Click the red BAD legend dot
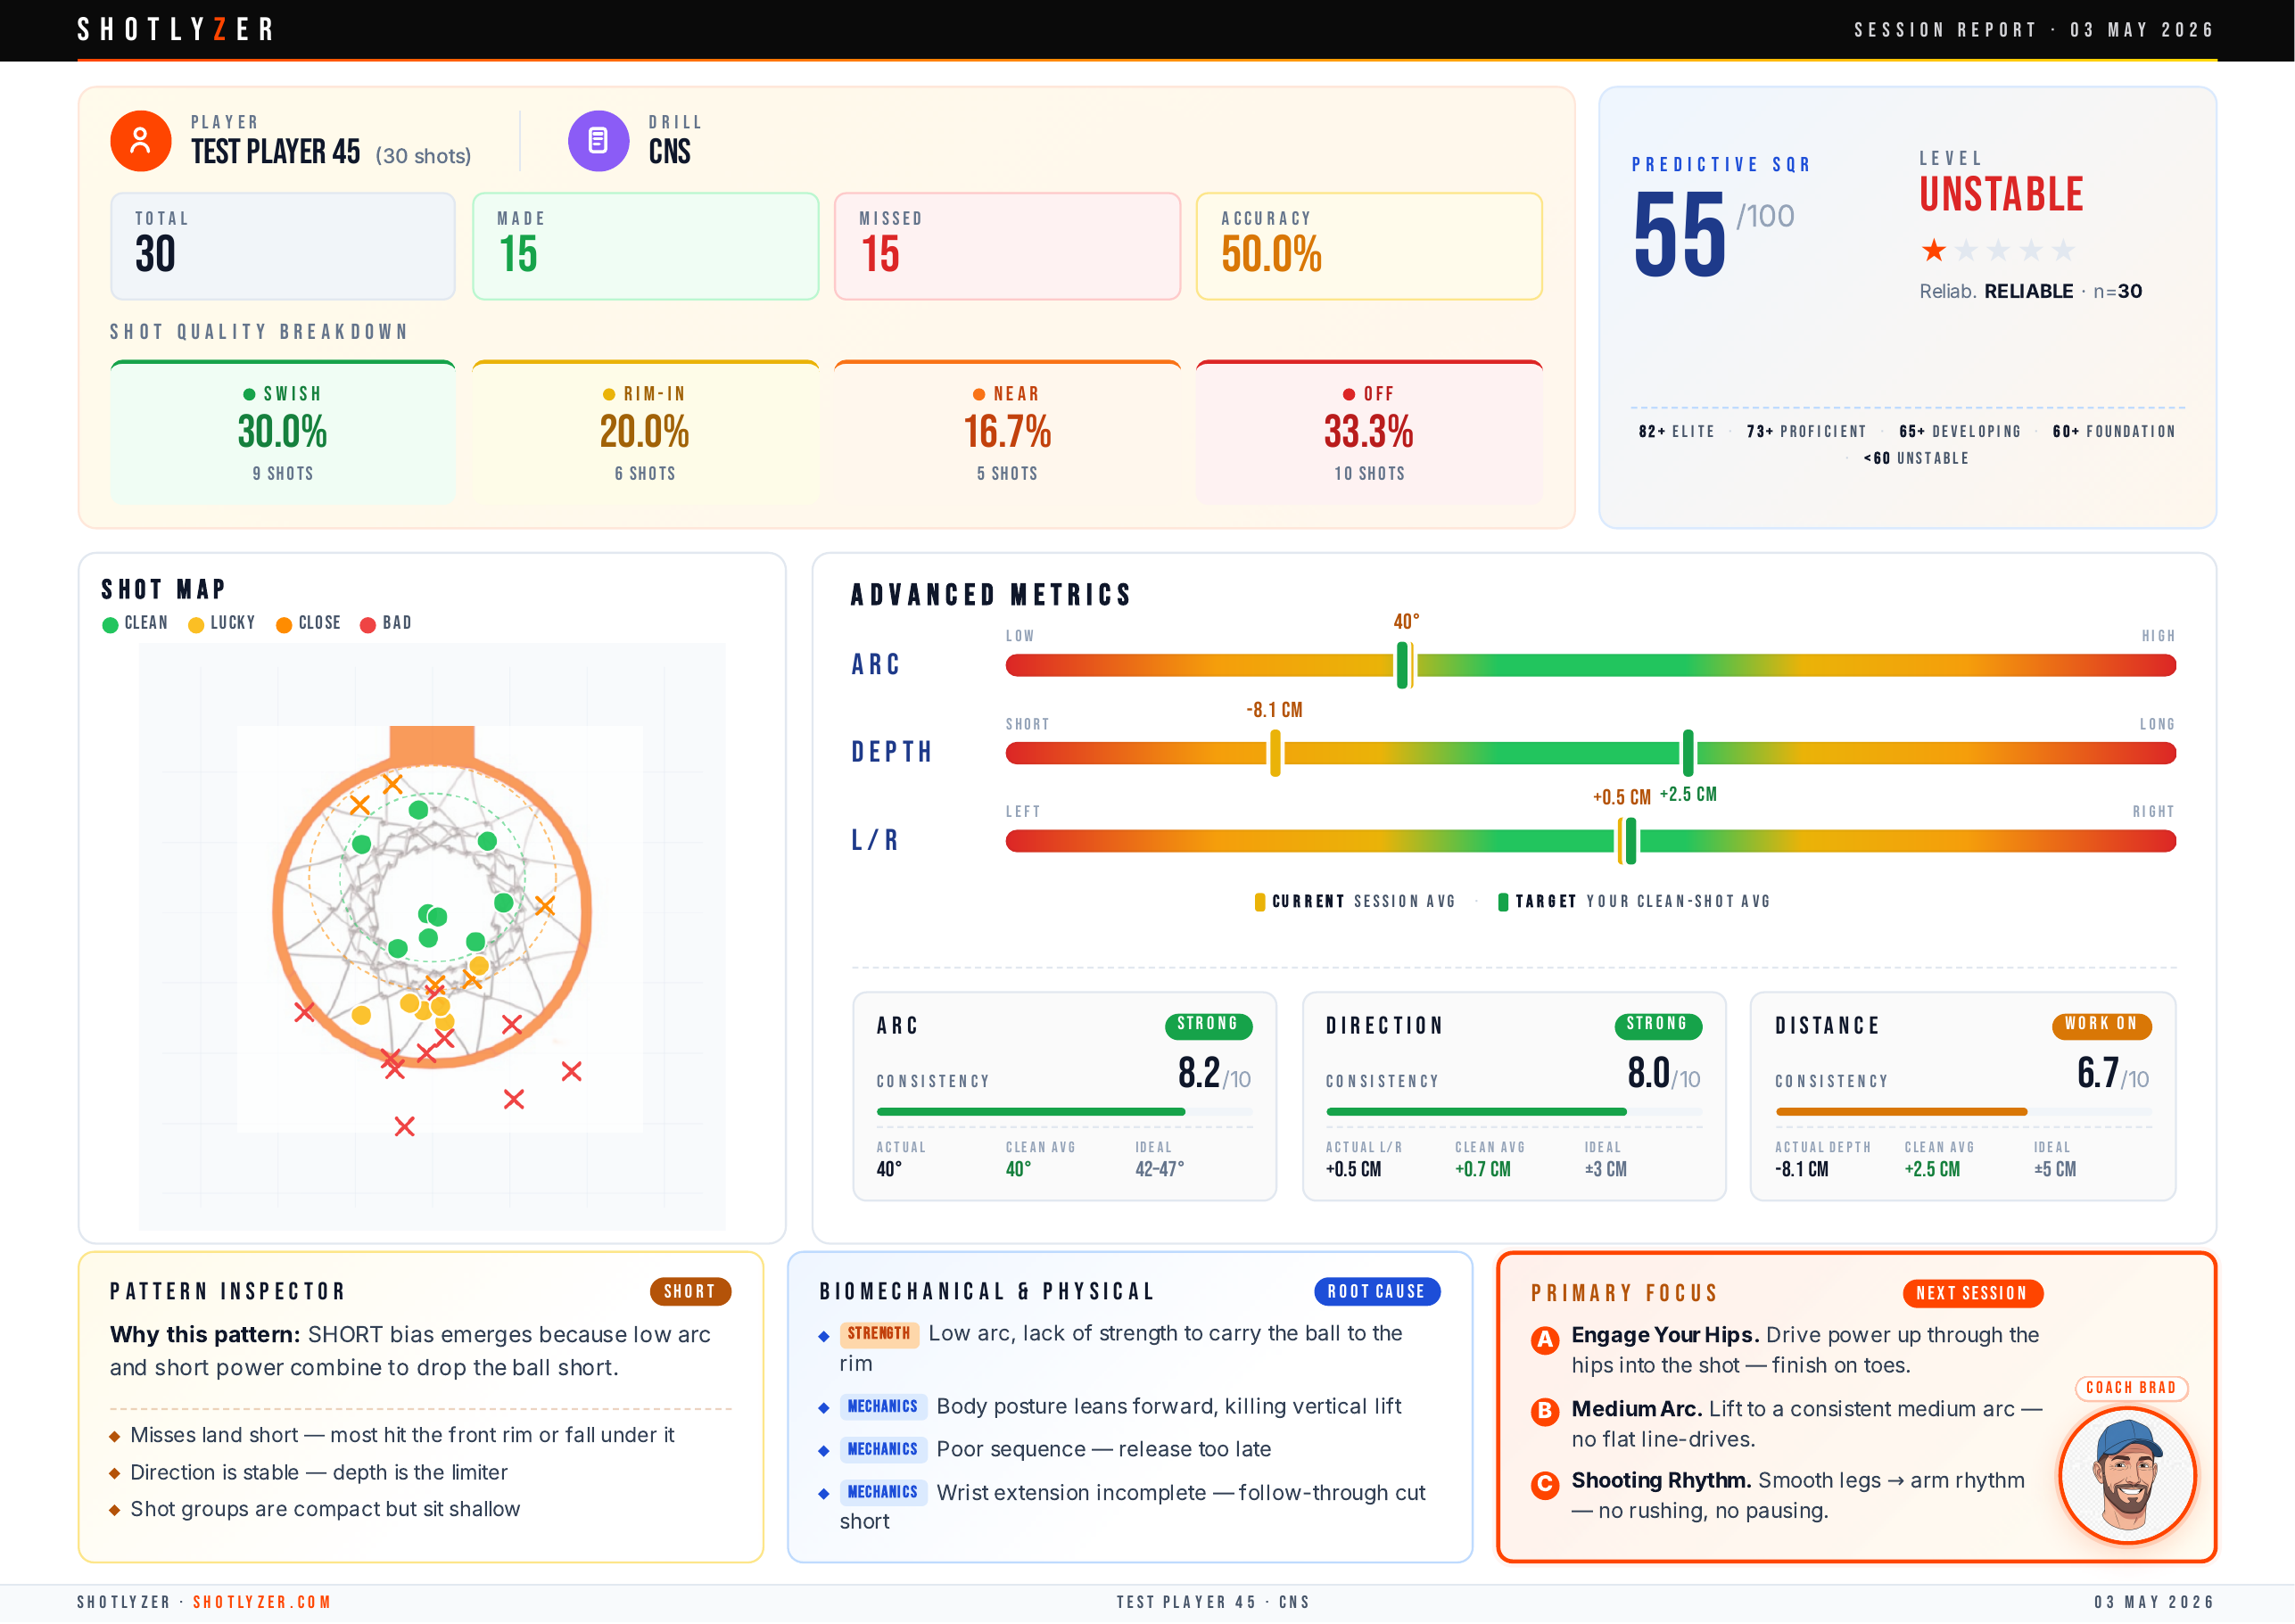The image size is (2295, 1624). pos(368,625)
